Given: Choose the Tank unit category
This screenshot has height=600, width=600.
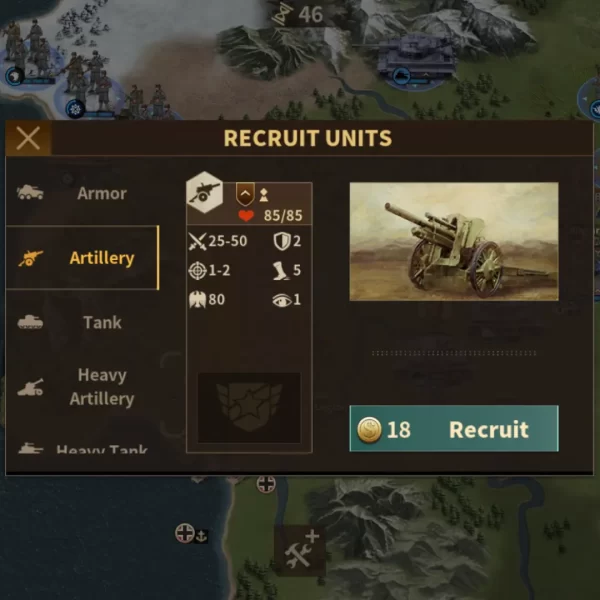Looking at the screenshot, I should tap(82, 322).
